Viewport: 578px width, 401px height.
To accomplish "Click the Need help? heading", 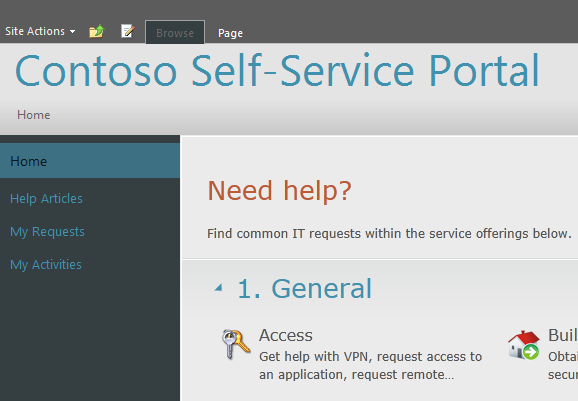I will click(279, 191).
